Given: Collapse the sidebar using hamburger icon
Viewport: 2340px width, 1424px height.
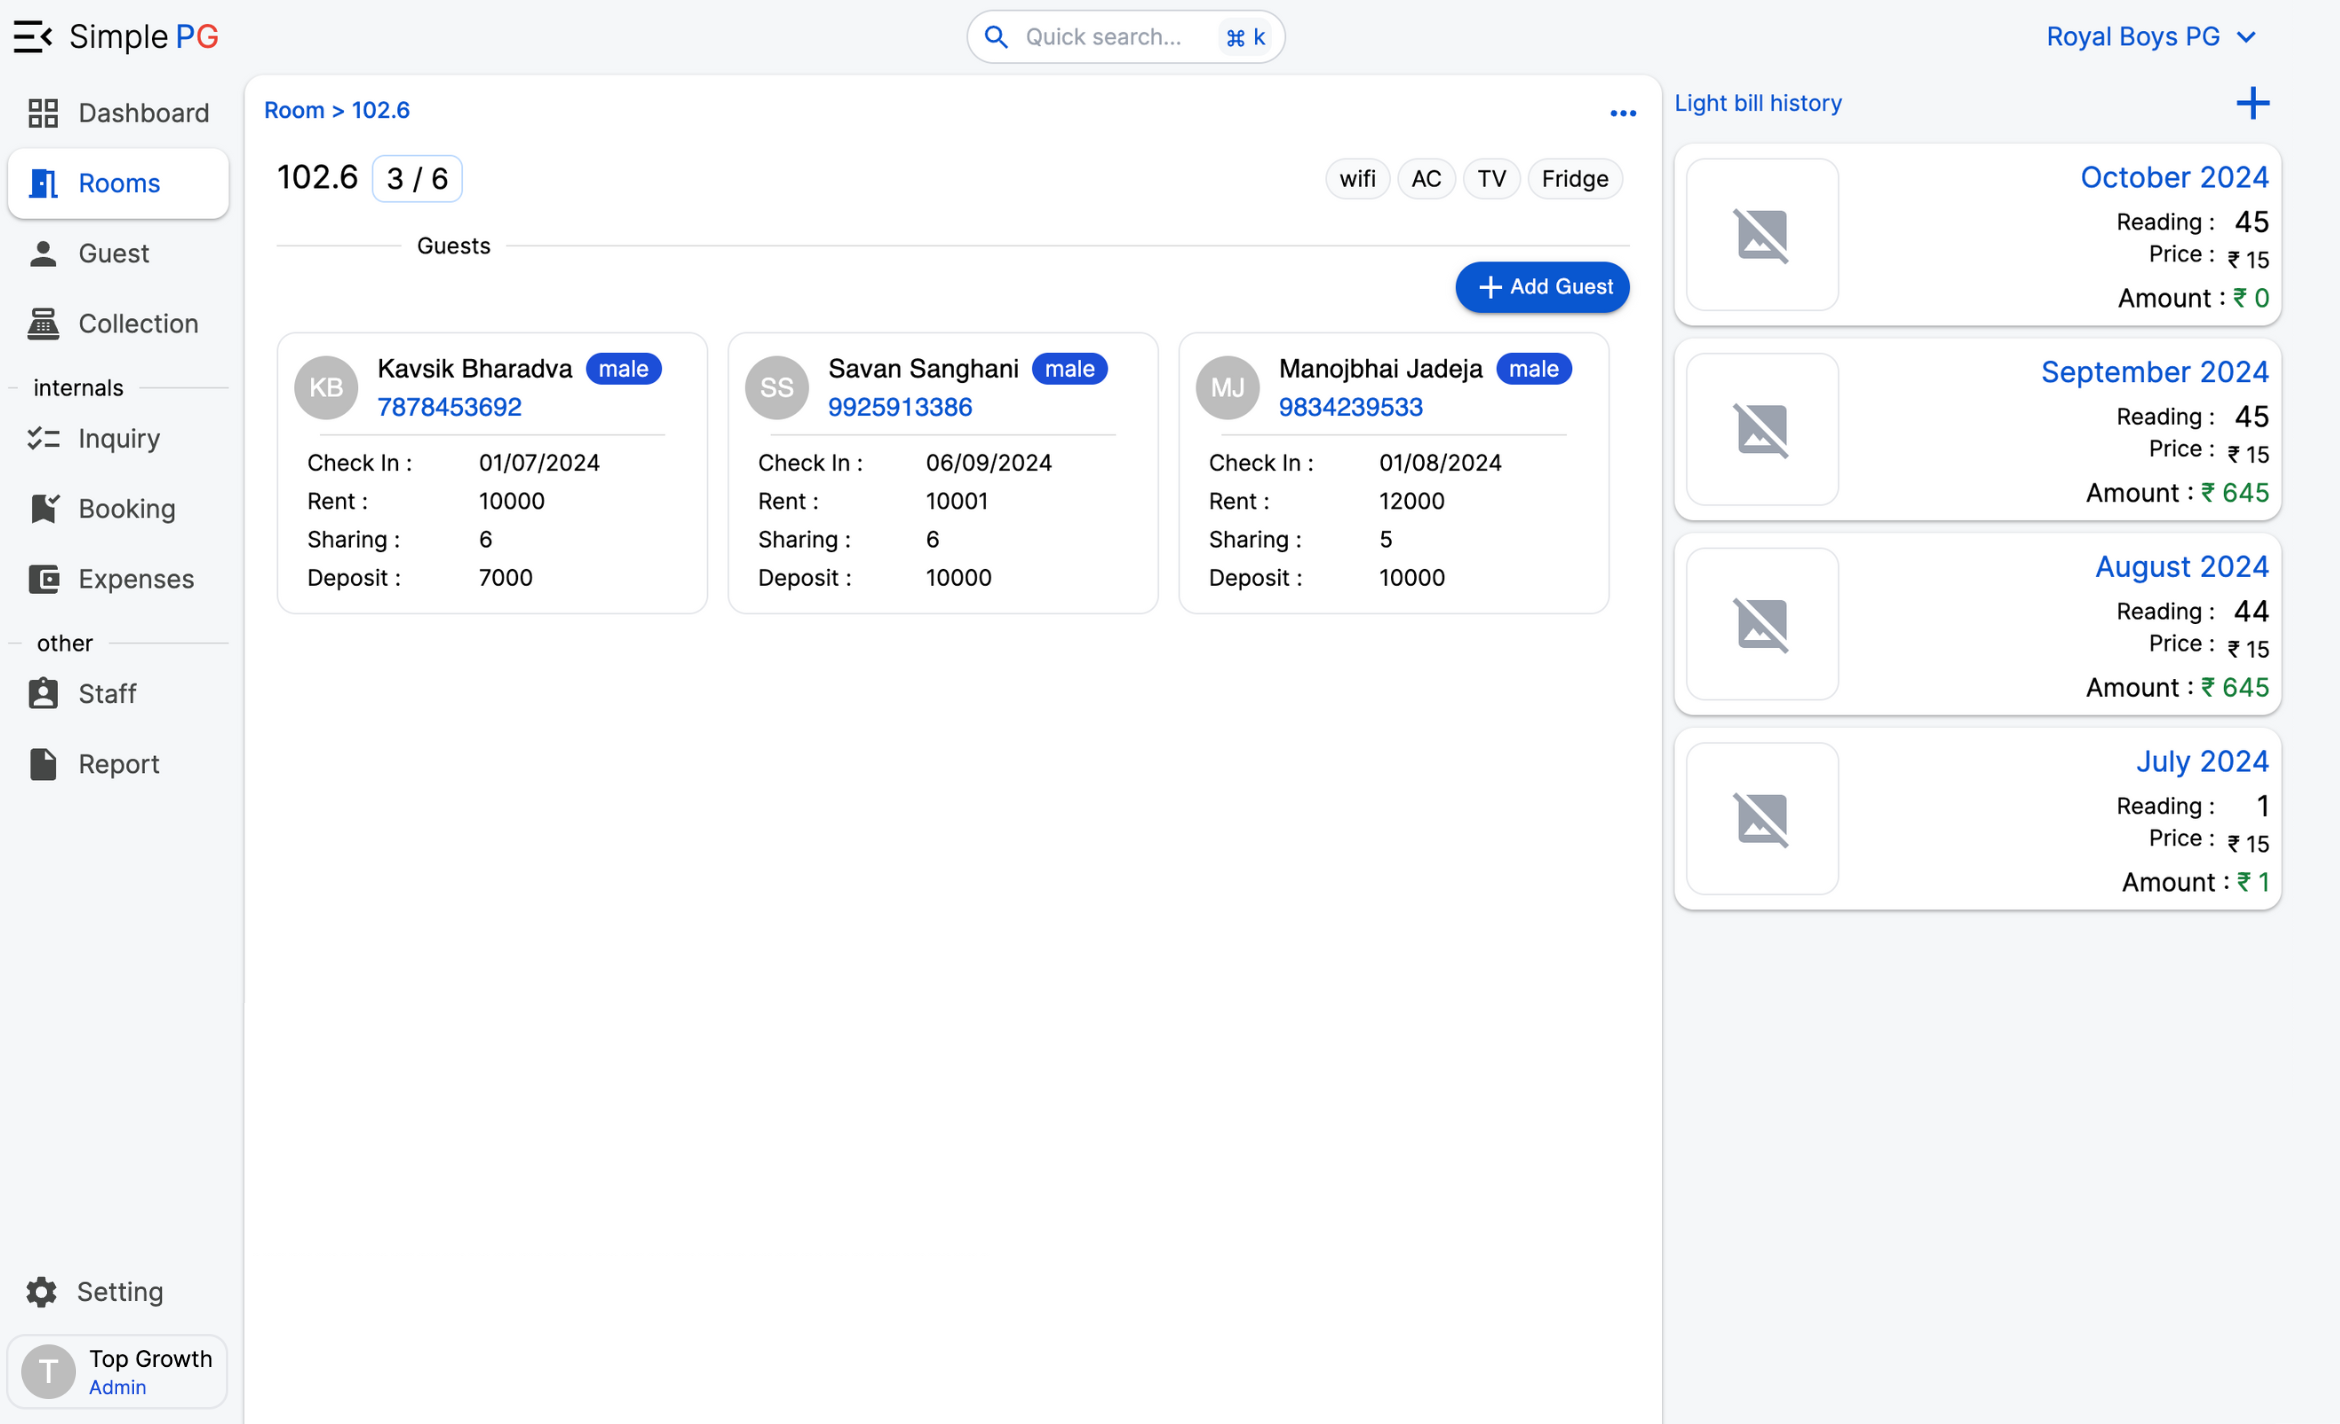Looking at the screenshot, I should [32, 37].
